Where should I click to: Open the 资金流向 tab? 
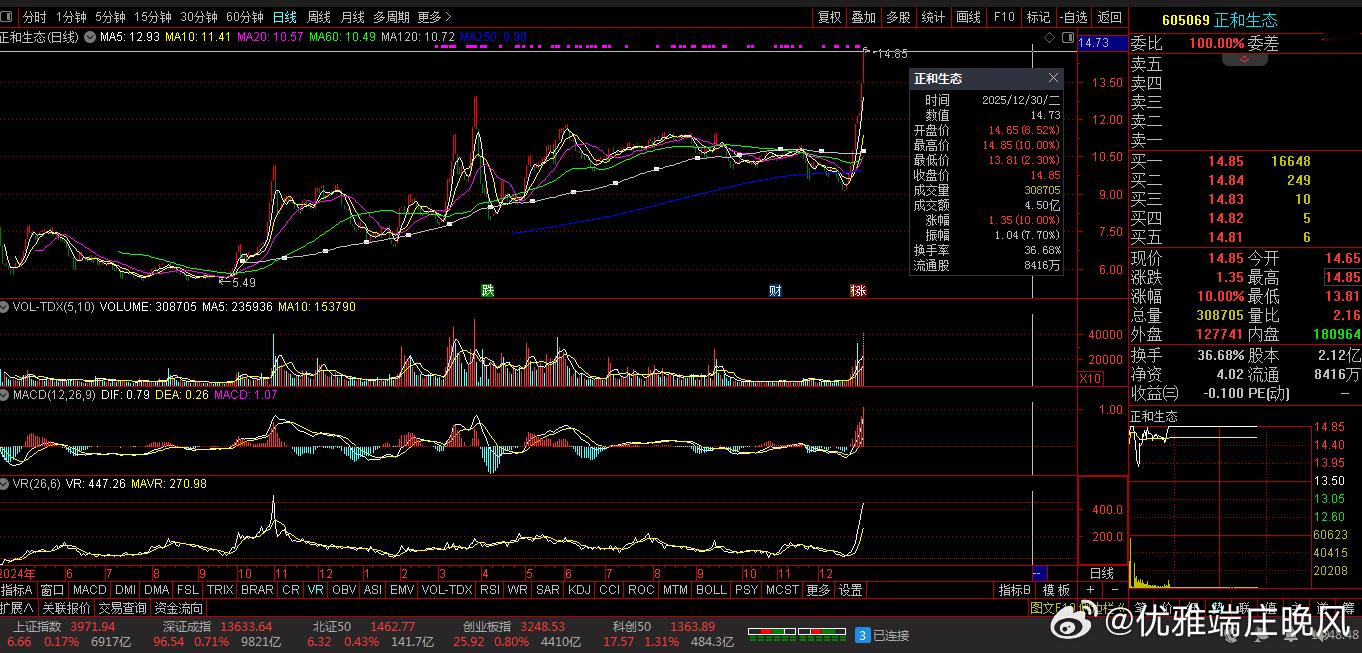pyautogui.click(x=179, y=607)
